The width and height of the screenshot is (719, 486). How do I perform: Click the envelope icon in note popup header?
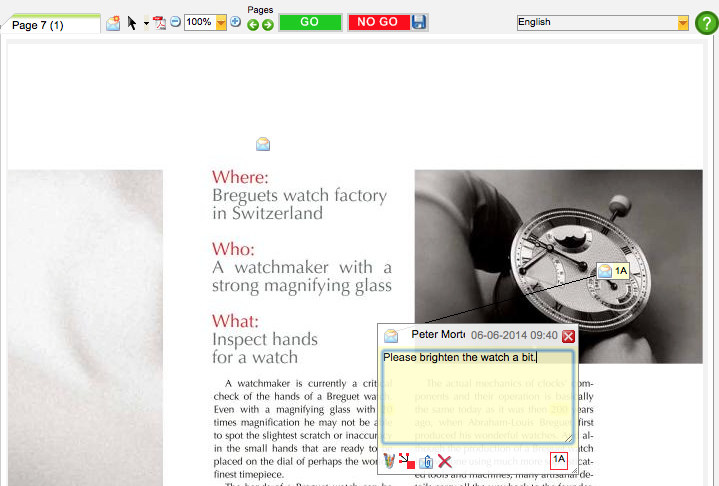pos(391,336)
